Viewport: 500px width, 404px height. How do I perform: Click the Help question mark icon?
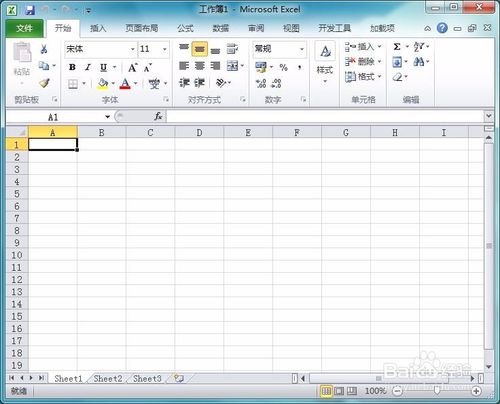[442, 28]
